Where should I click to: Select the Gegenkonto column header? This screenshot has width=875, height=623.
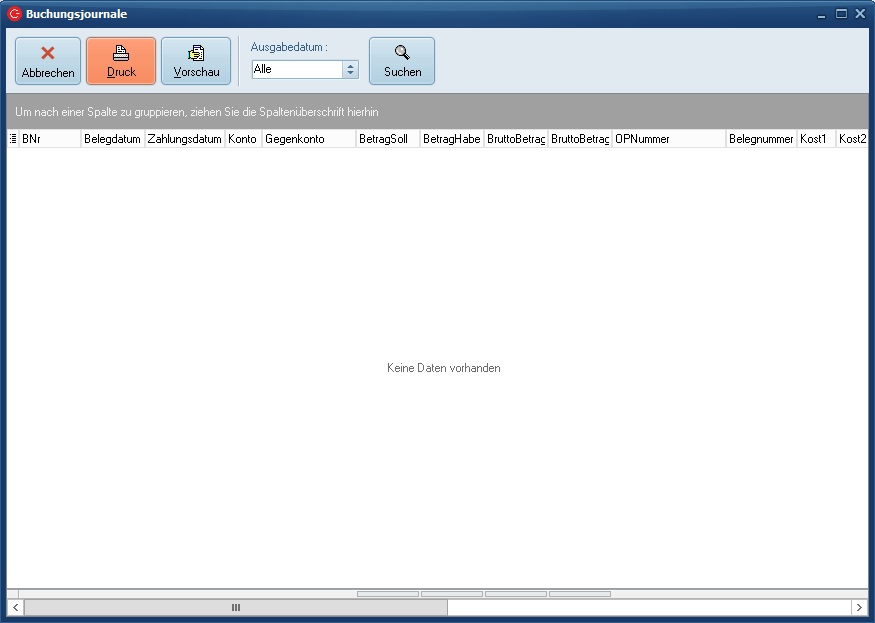point(308,139)
